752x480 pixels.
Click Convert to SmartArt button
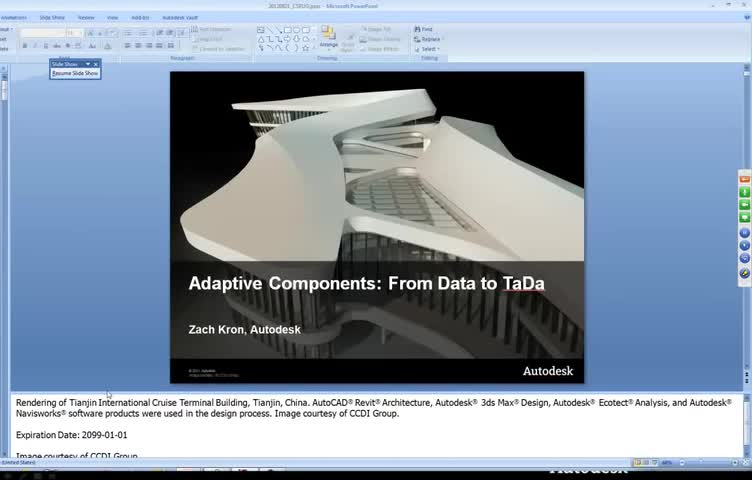click(218, 49)
